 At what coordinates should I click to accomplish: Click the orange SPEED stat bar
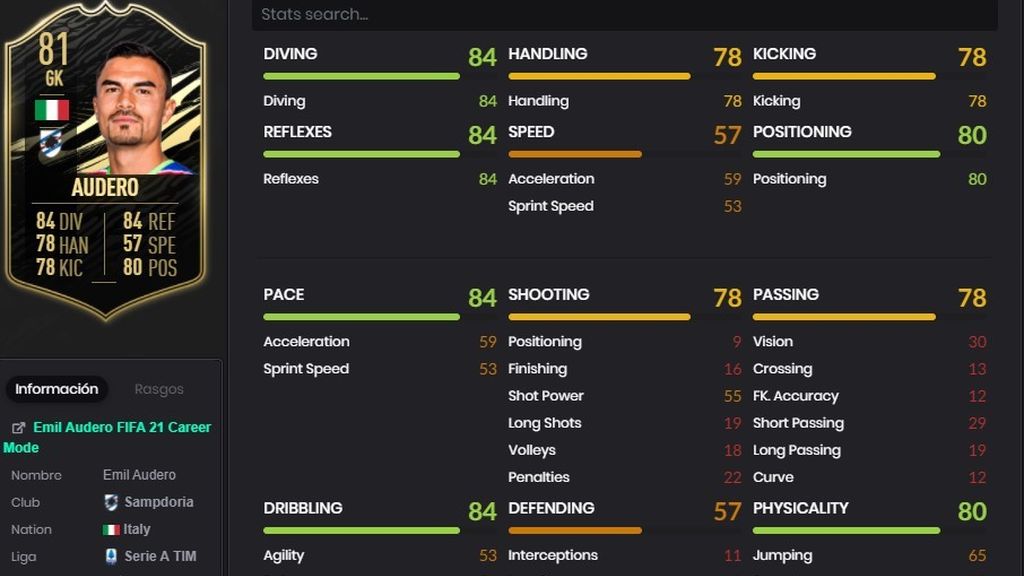coord(575,155)
